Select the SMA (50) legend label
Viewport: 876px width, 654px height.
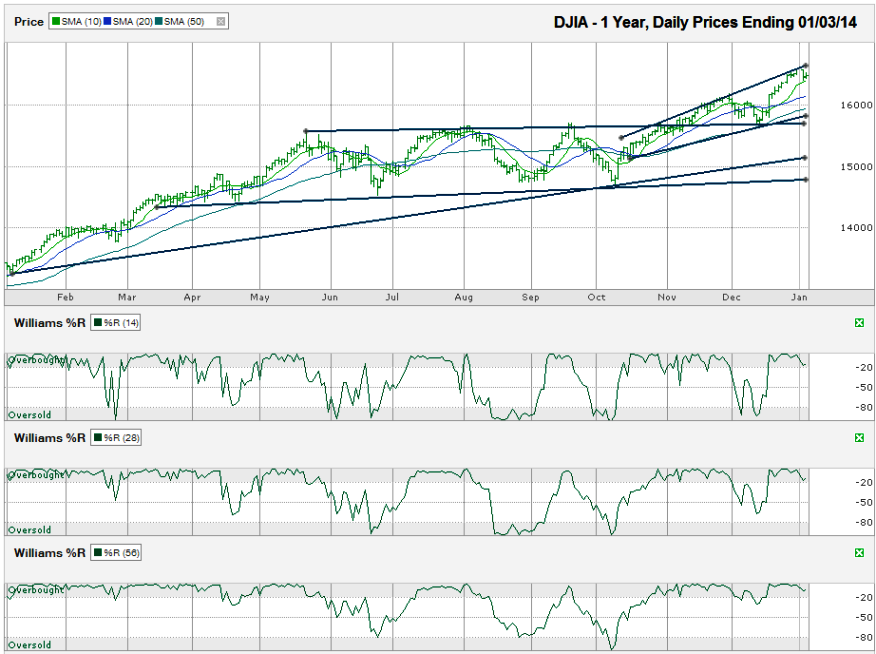[184, 22]
